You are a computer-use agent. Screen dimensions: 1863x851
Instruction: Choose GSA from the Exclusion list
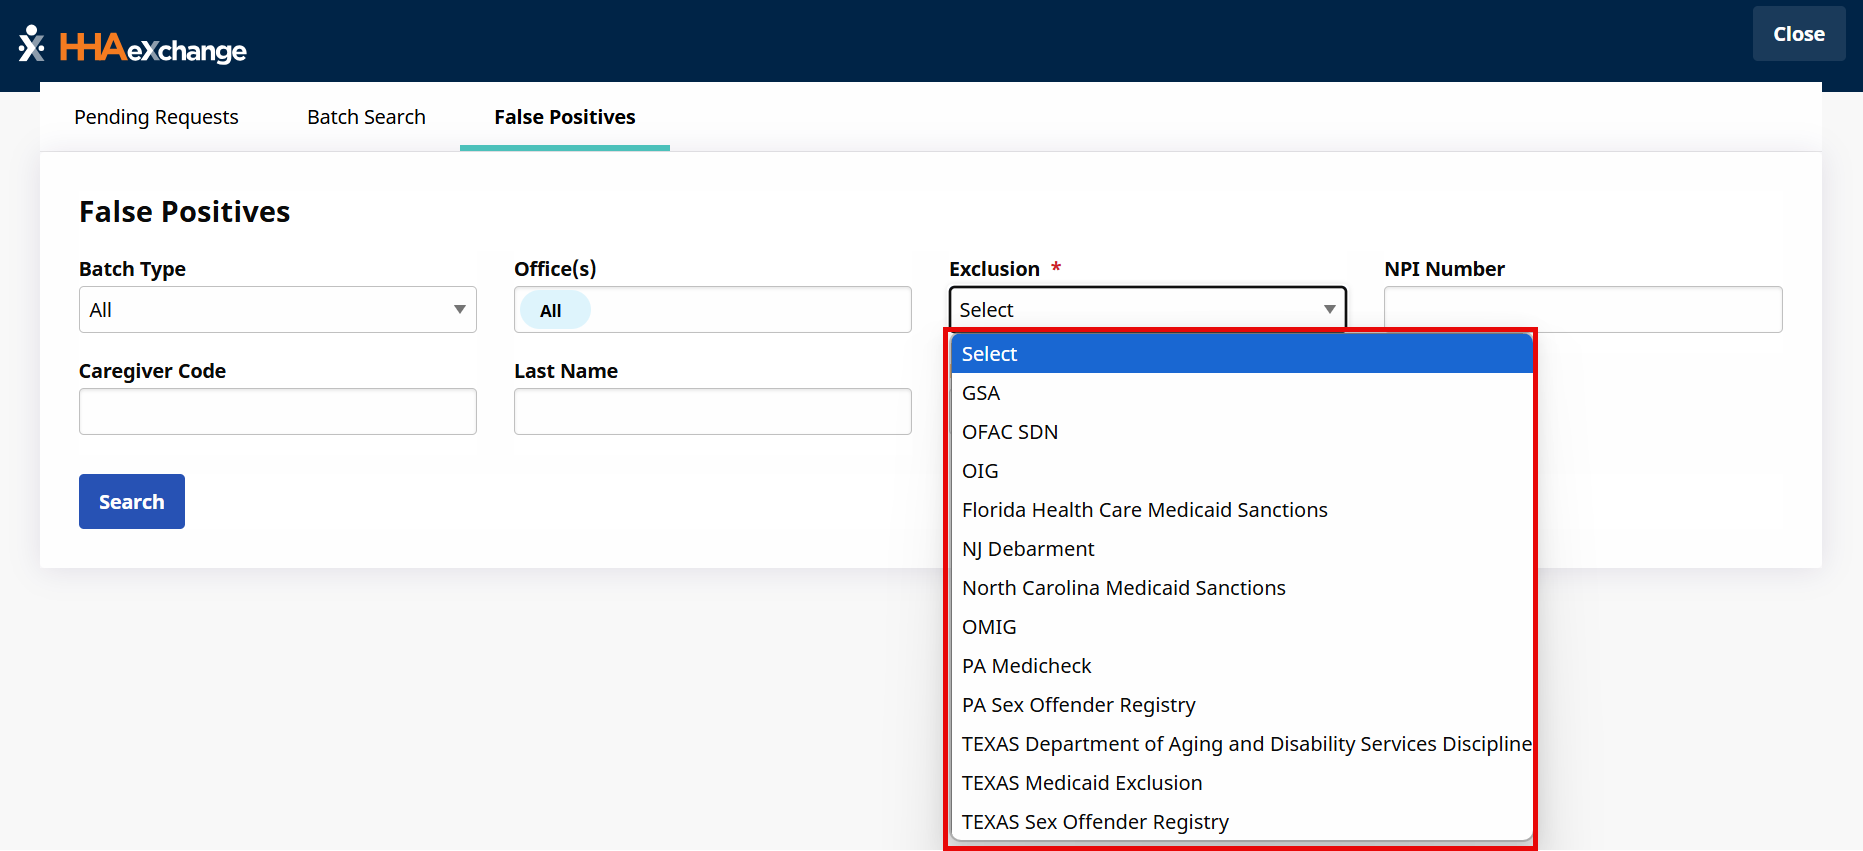[x=981, y=393]
